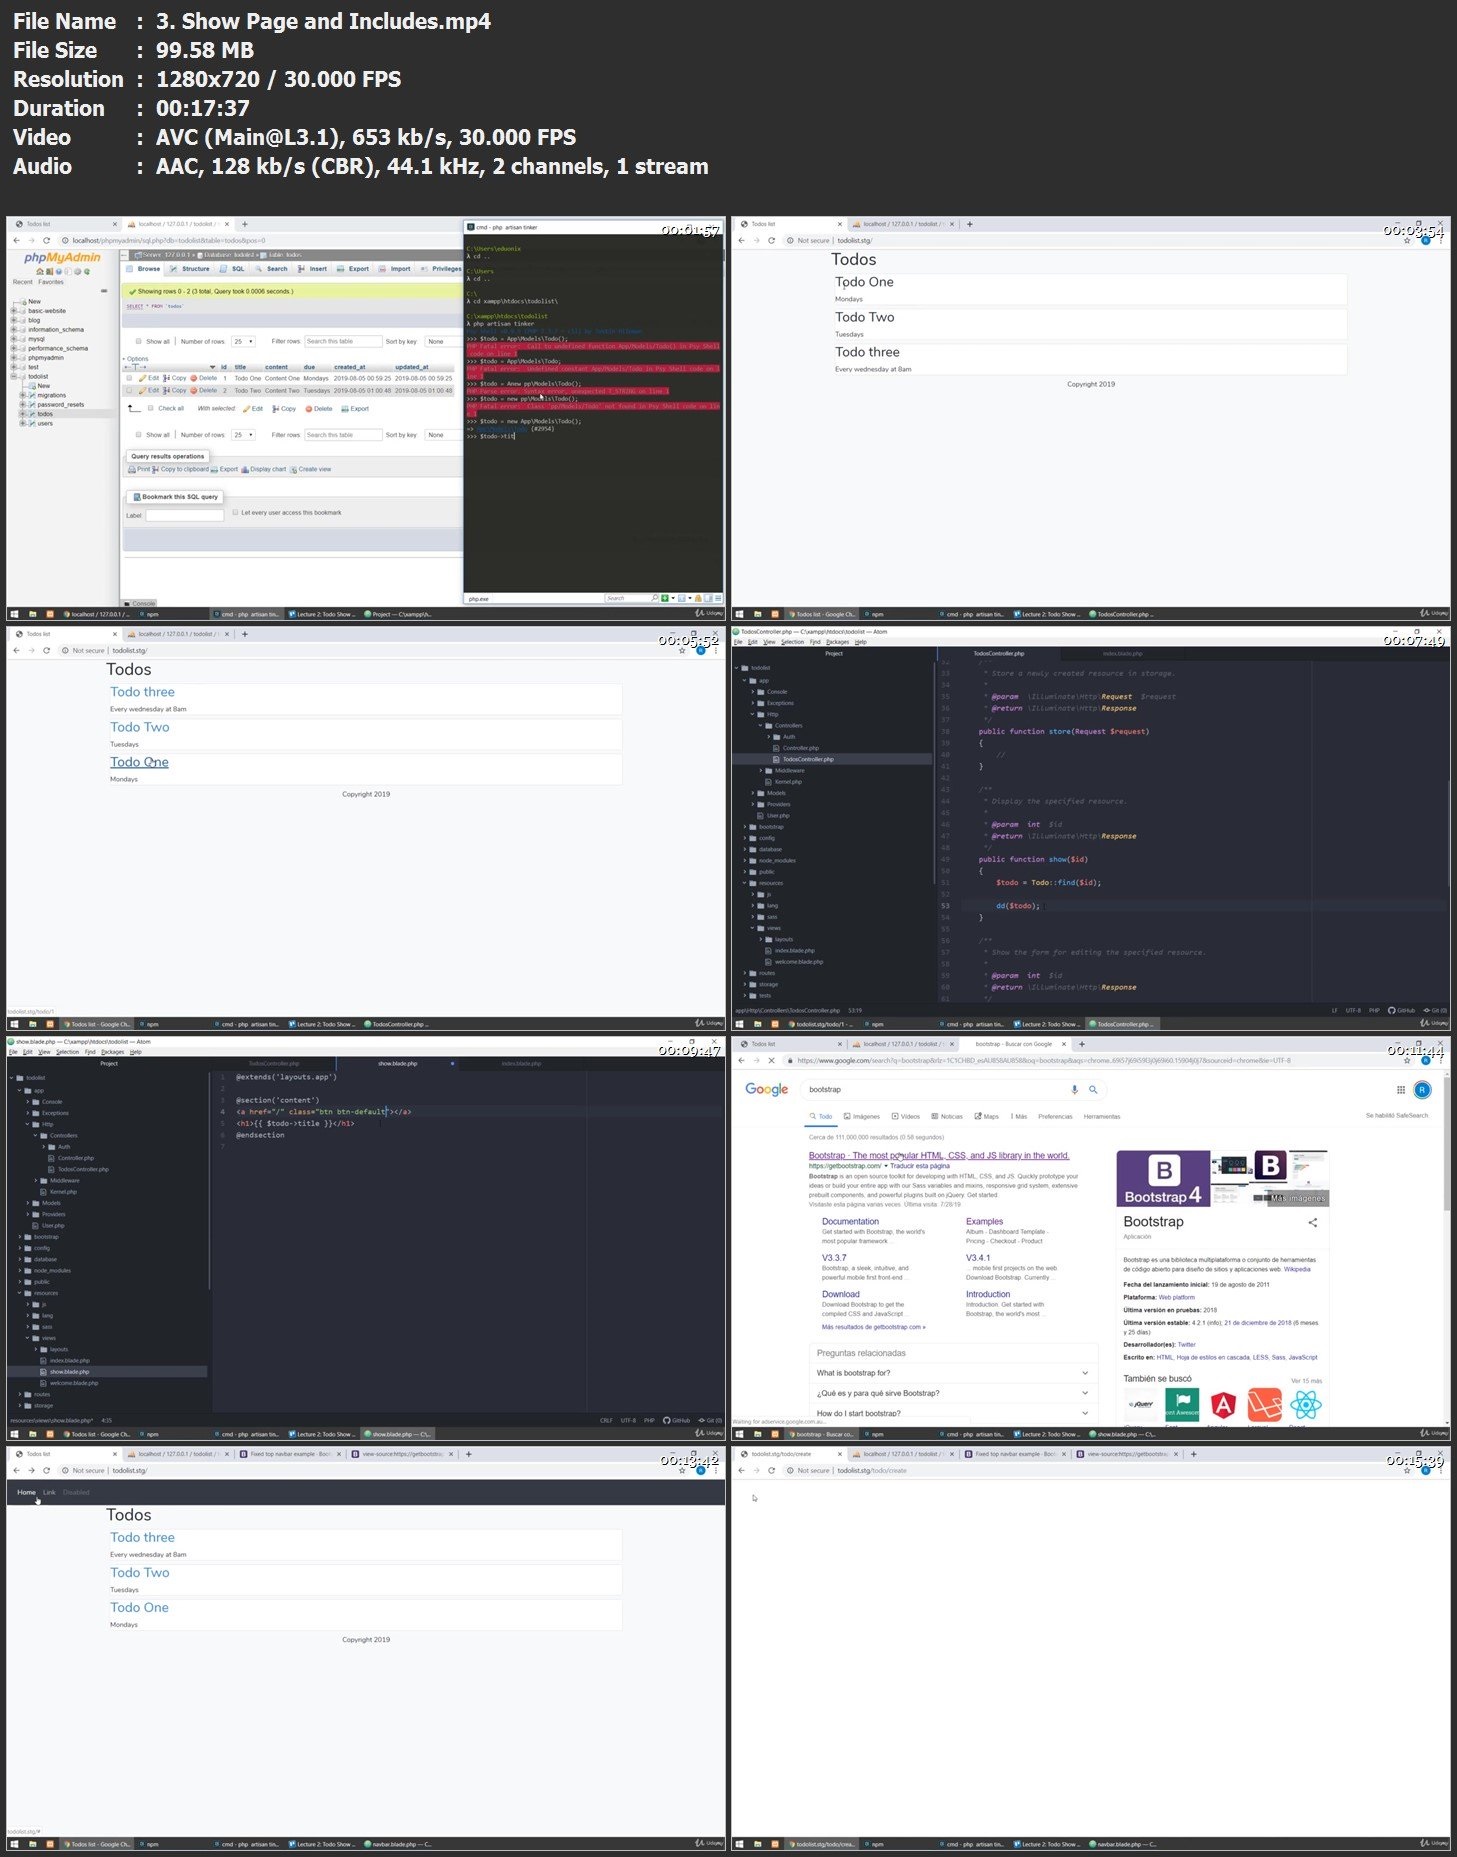Click Angular logo thumbnail under También se buscó
The image size is (1457, 1857).
1222,1405
